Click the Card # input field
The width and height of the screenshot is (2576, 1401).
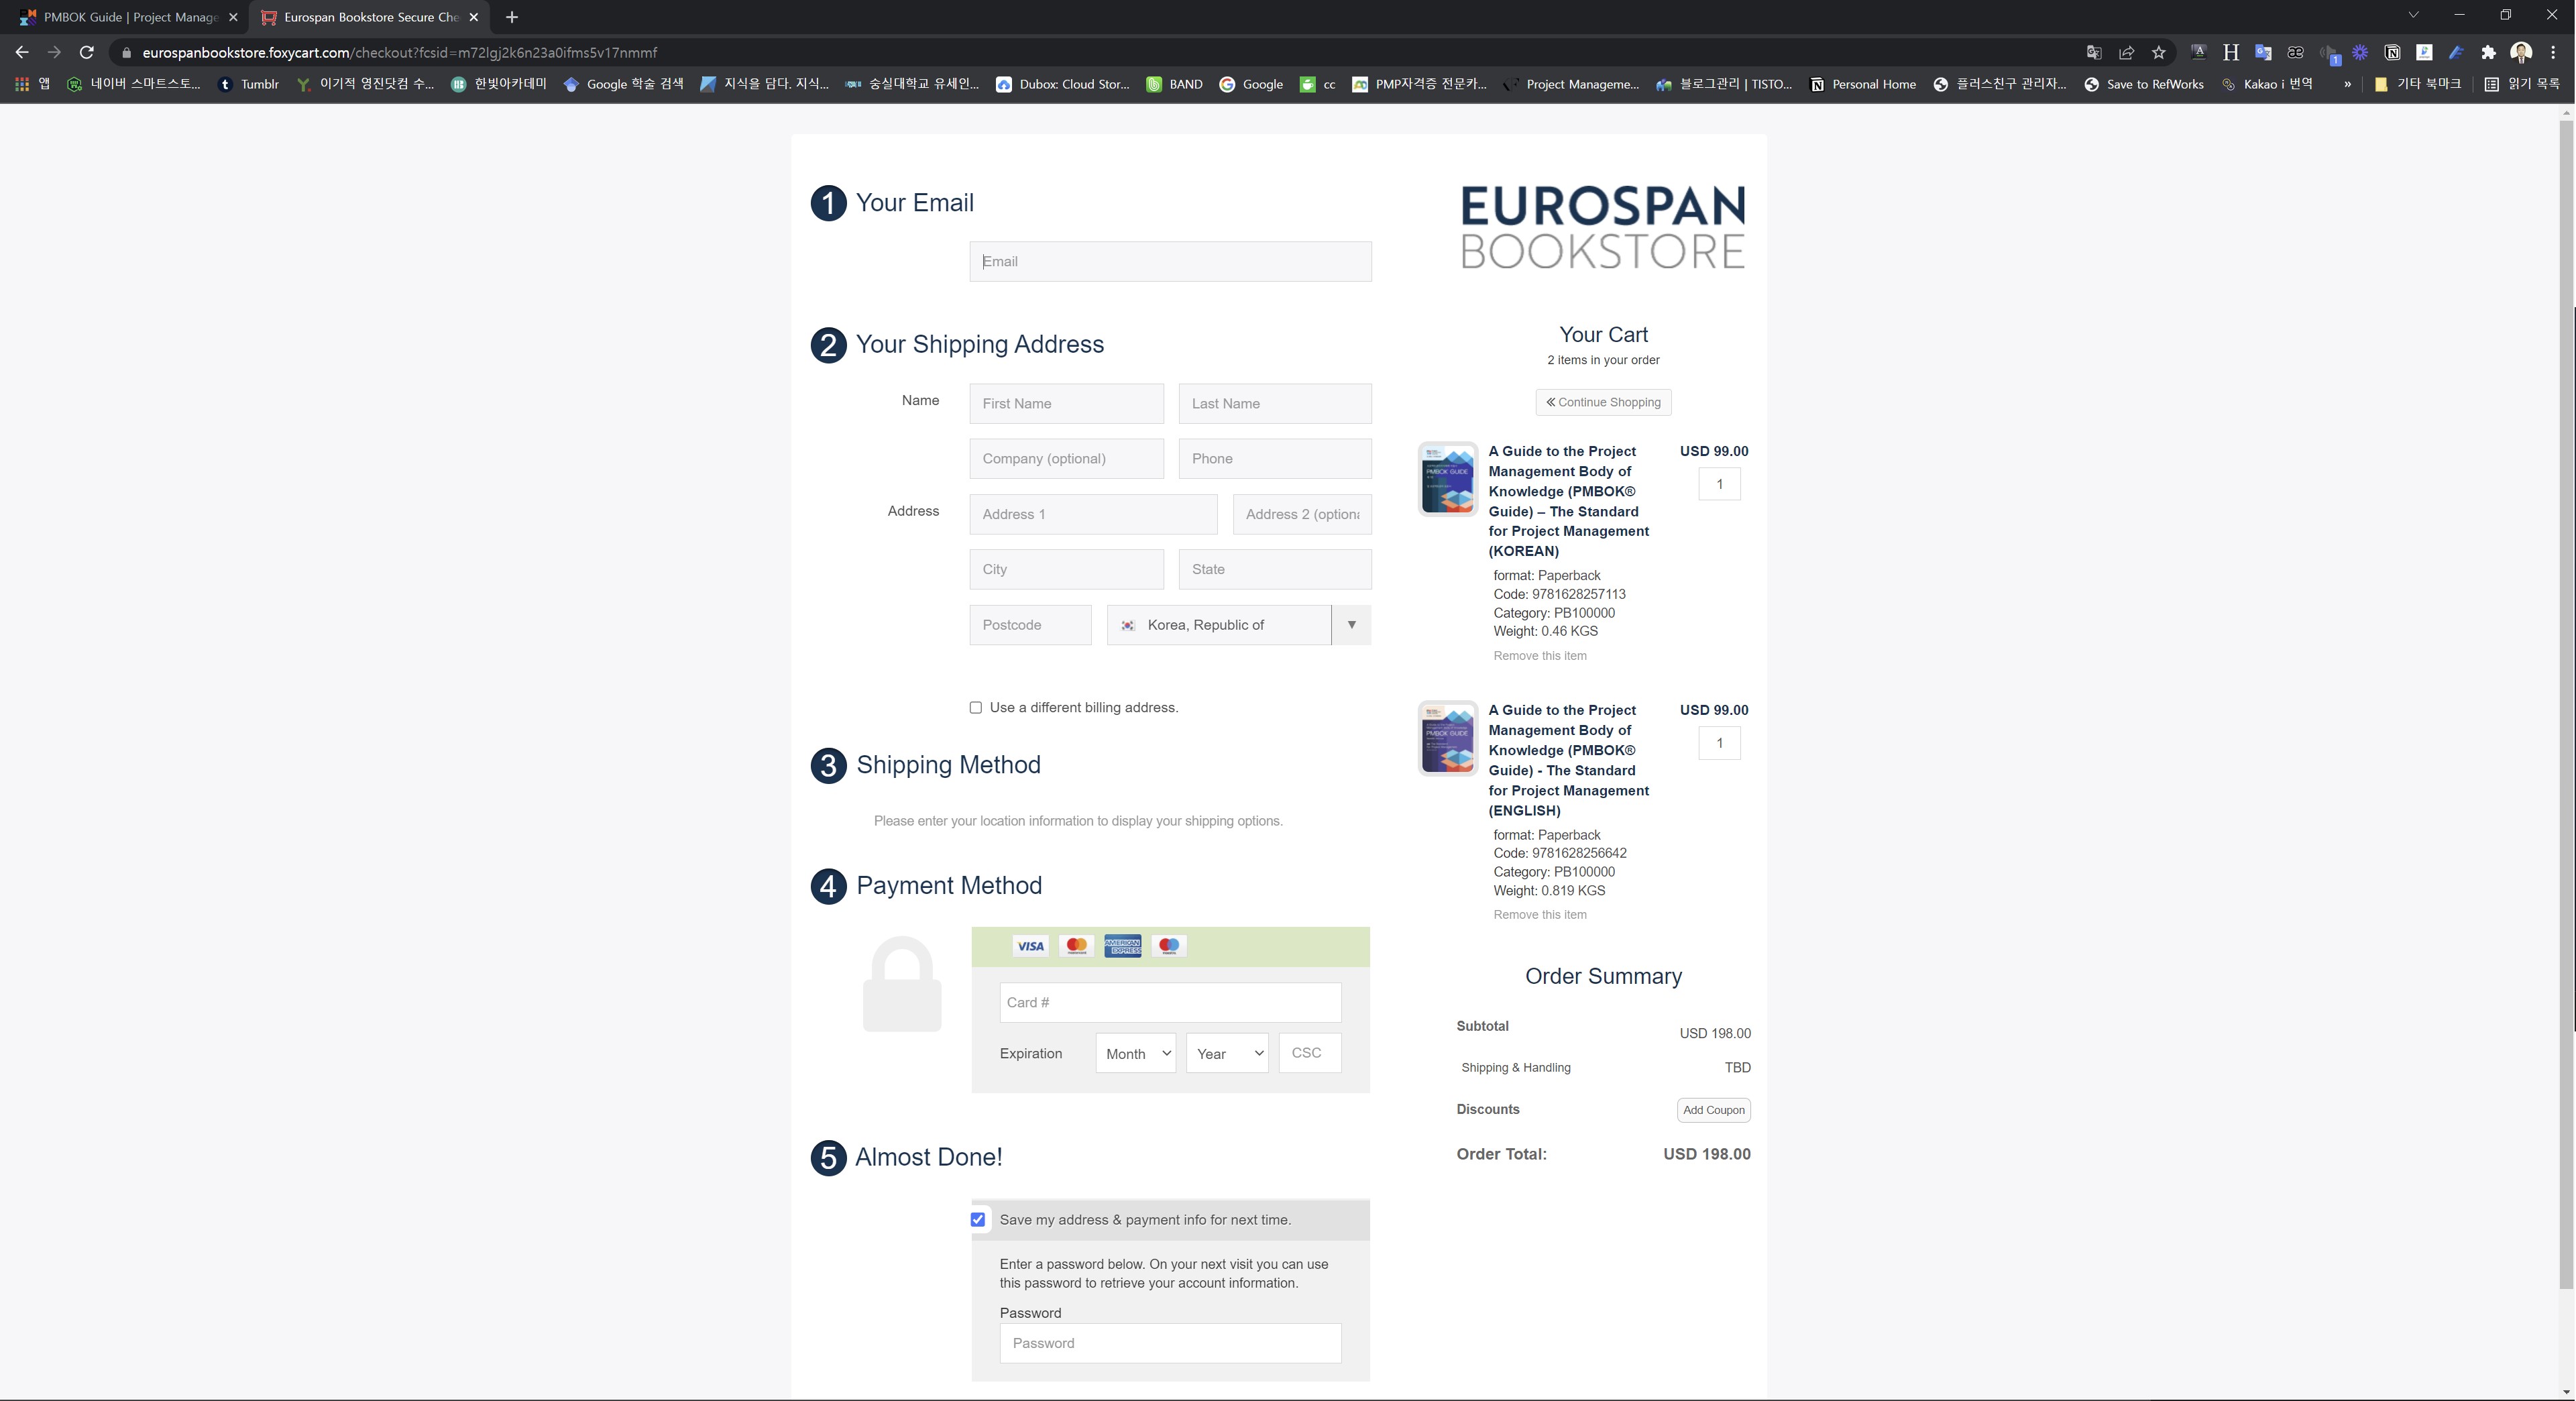1170,1003
